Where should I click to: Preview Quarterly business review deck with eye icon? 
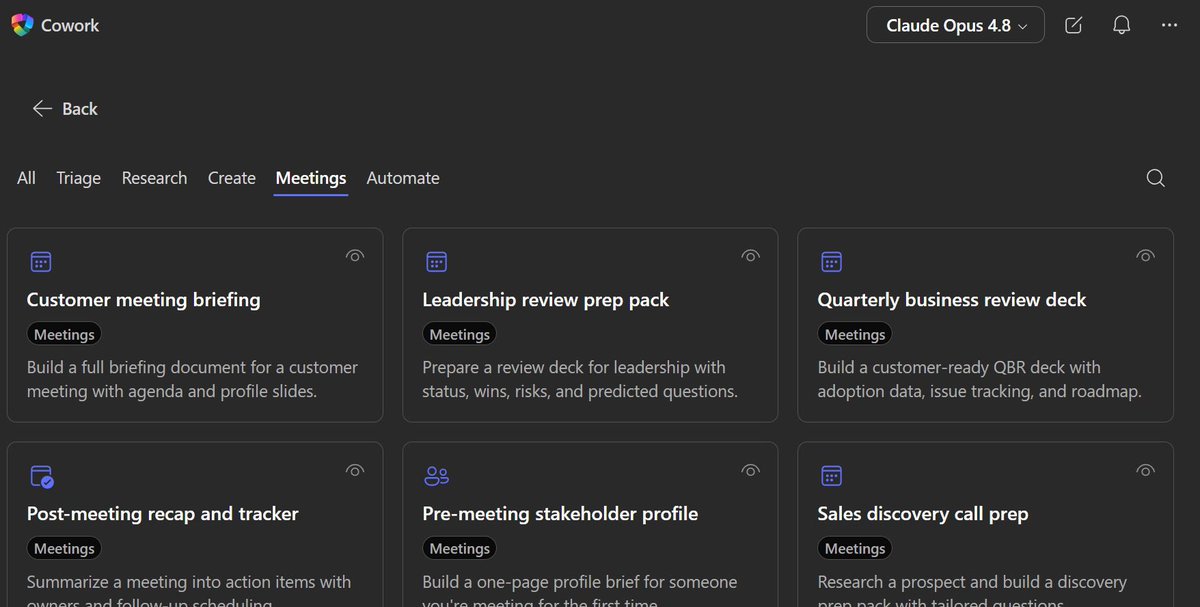pos(1146,256)
